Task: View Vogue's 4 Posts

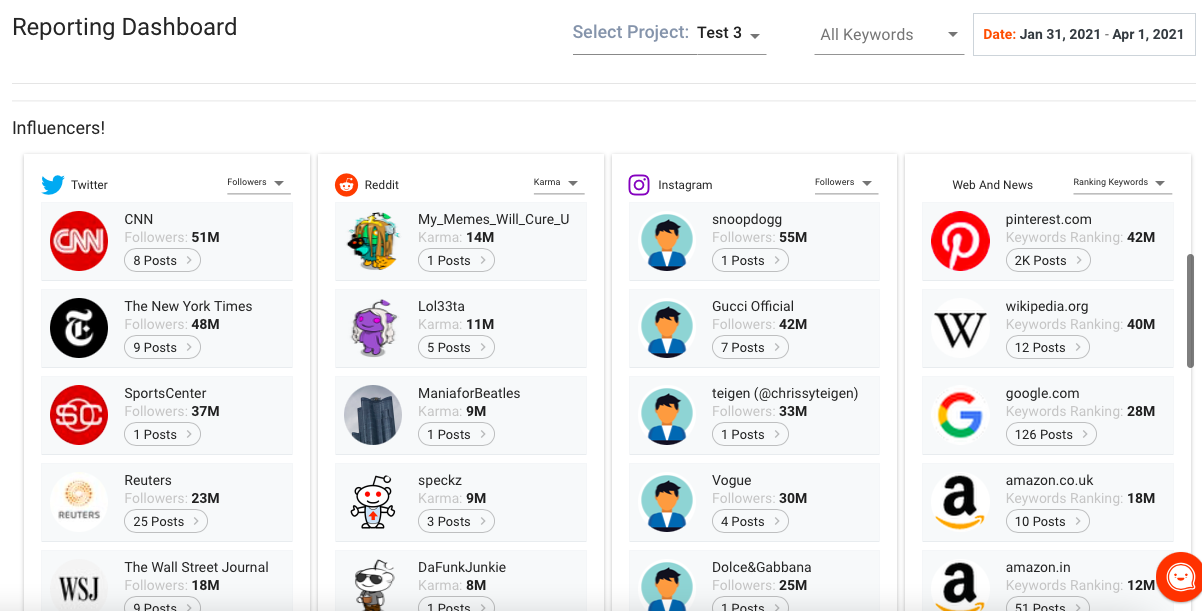Action: 750,522
